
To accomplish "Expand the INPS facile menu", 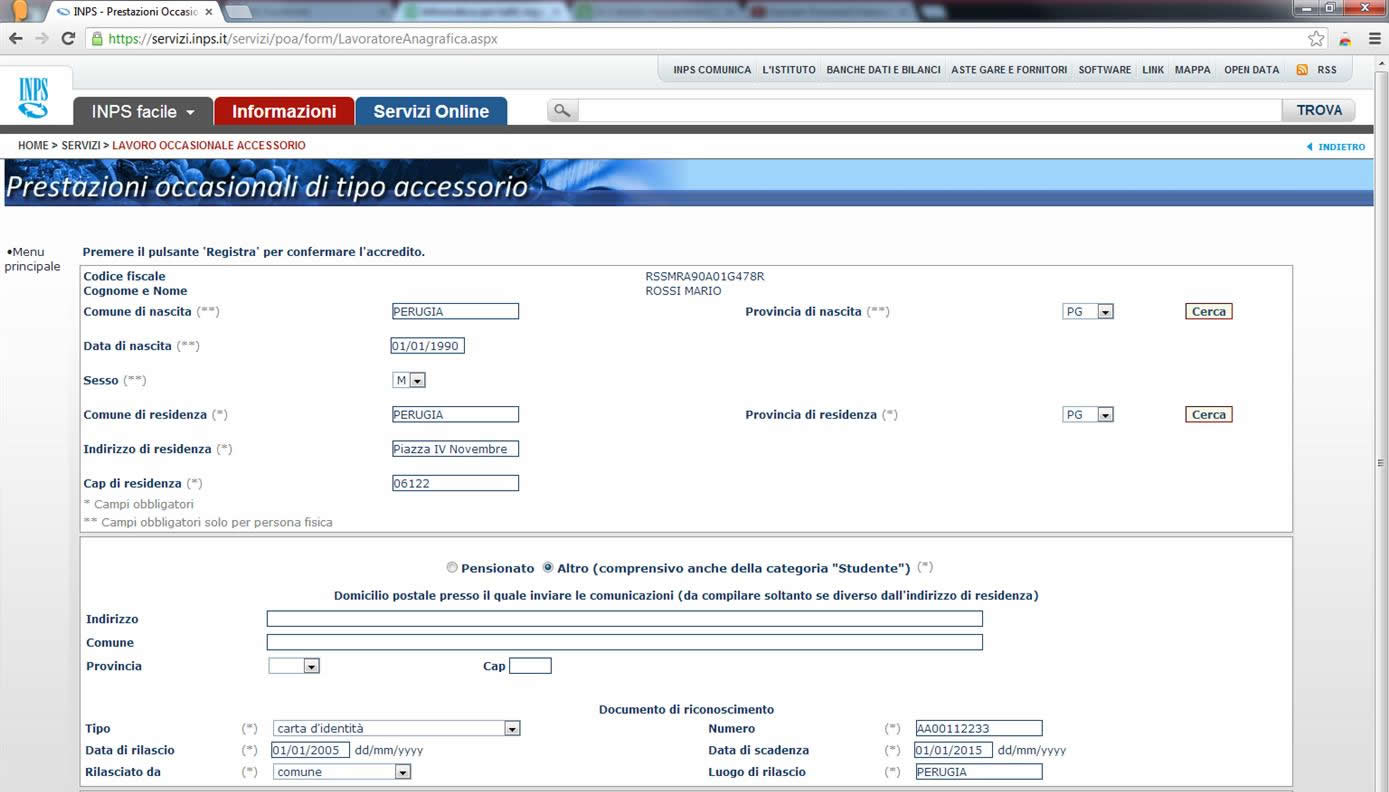I will click(x=143, y=111).
